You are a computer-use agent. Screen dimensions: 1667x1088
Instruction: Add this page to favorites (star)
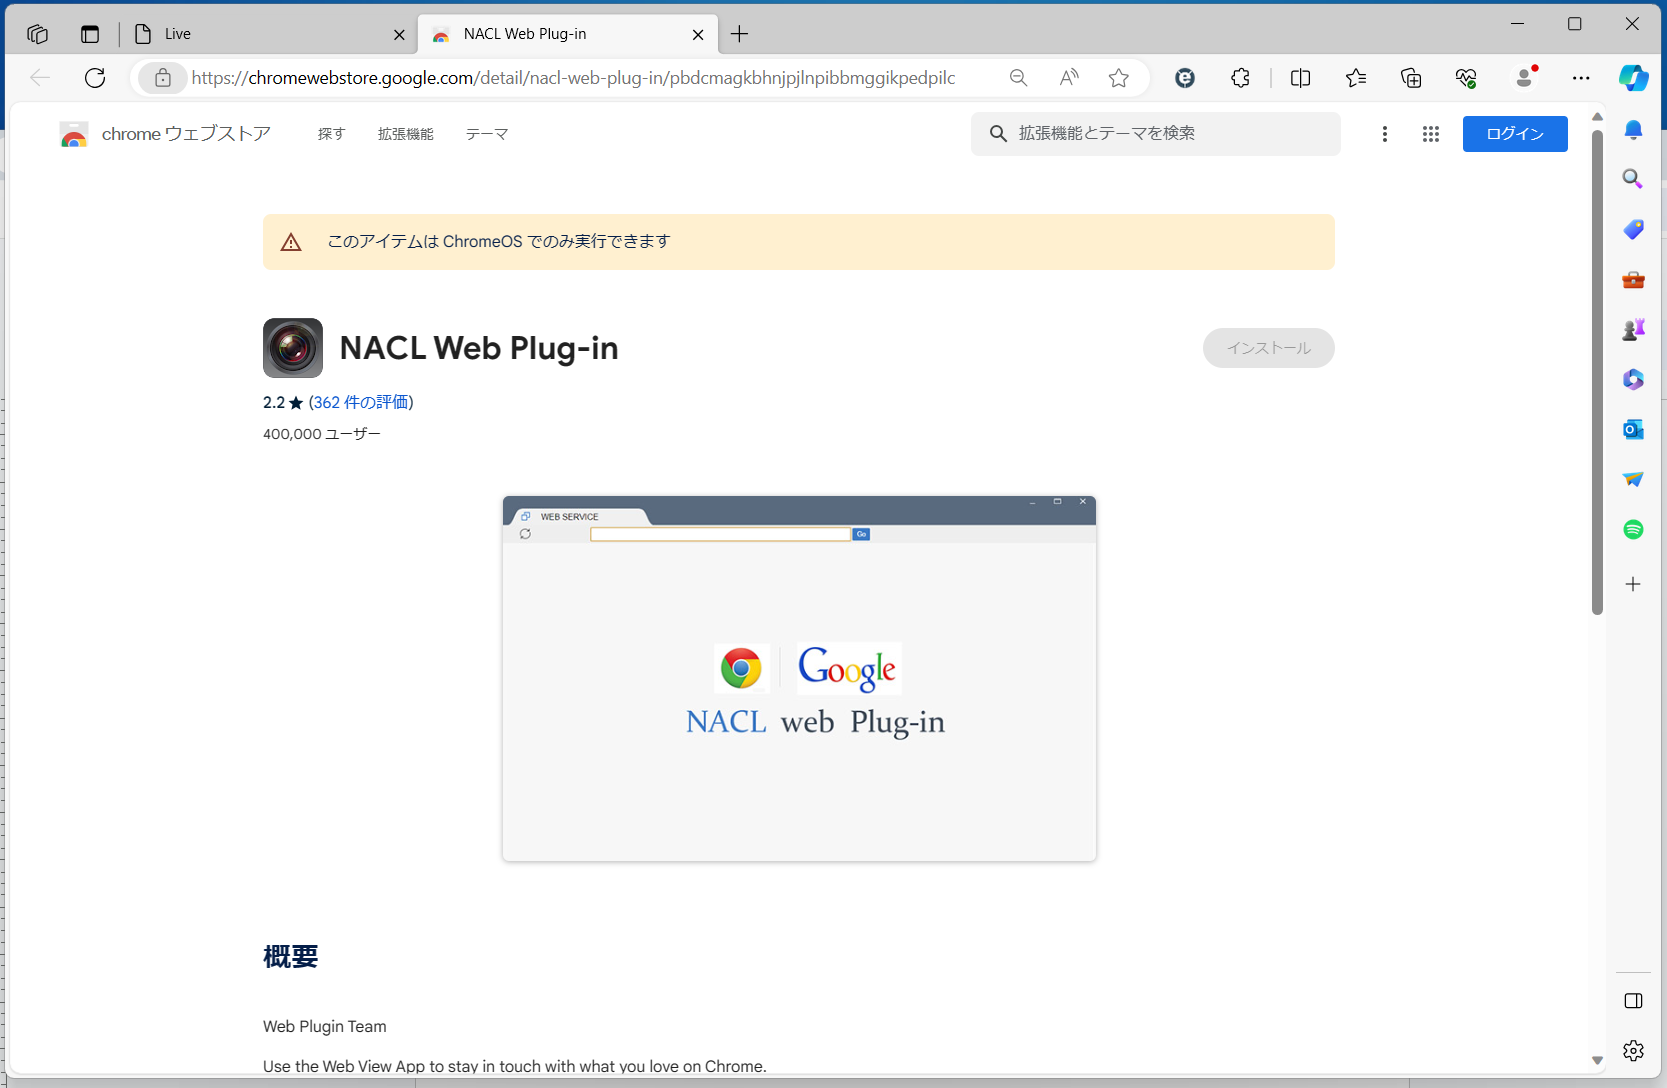coord(1119,78)
